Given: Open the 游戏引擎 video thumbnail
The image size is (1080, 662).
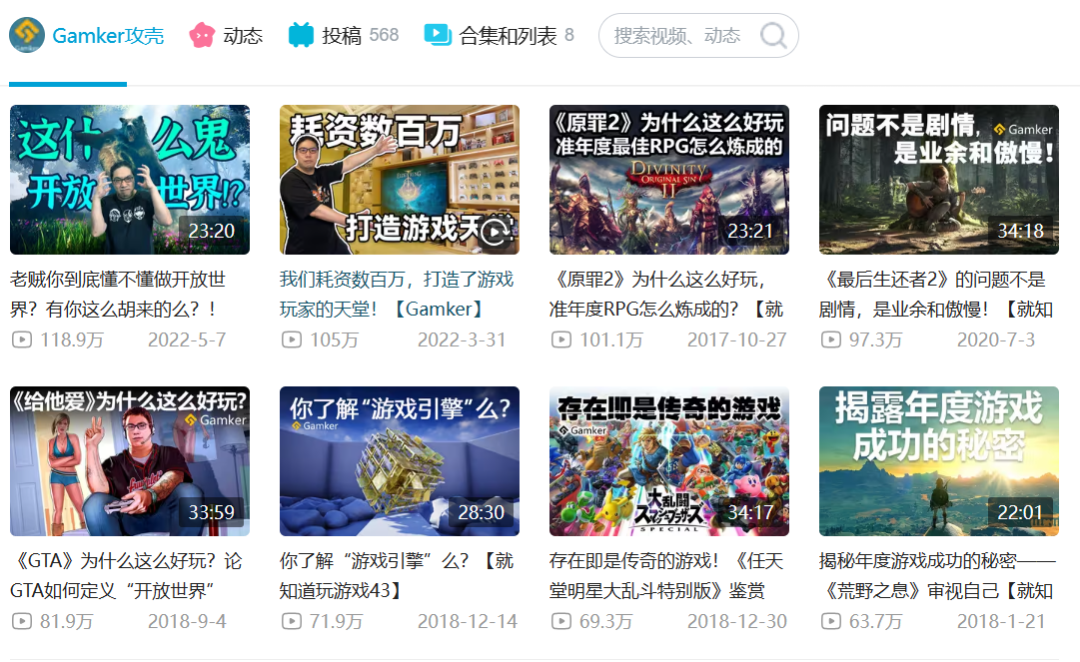Looking at the screenshot, I should click(x=399, y=461).
